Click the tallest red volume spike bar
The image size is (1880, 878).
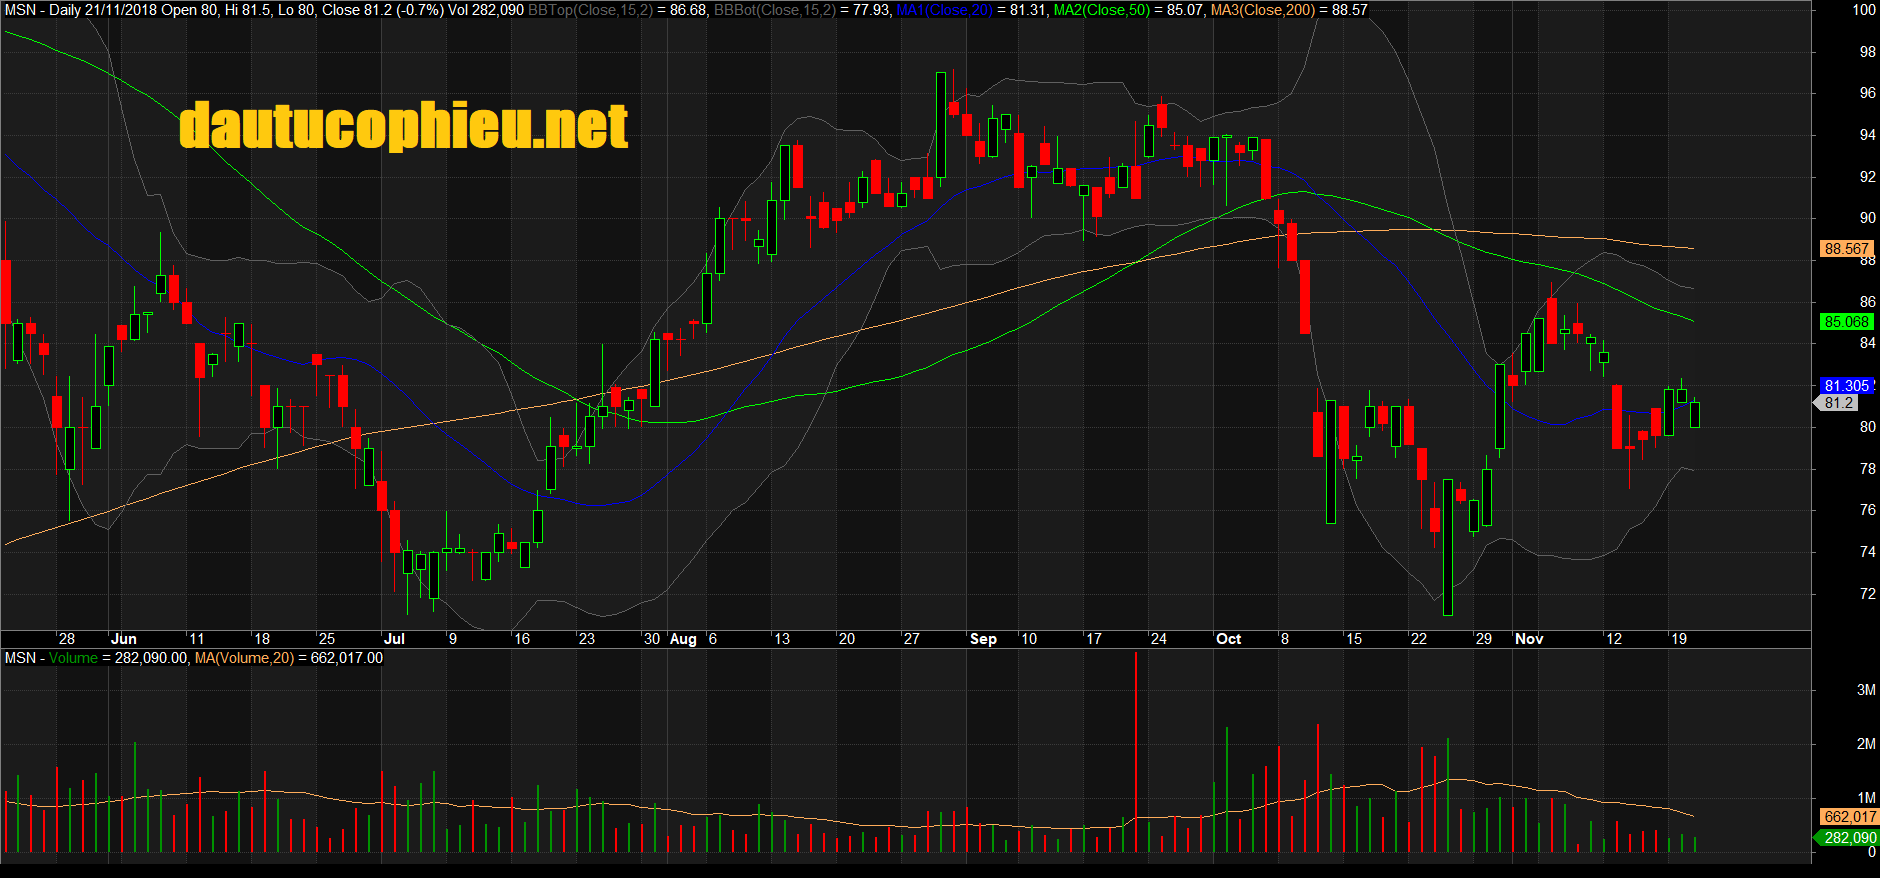click(x=1136, y=750)
